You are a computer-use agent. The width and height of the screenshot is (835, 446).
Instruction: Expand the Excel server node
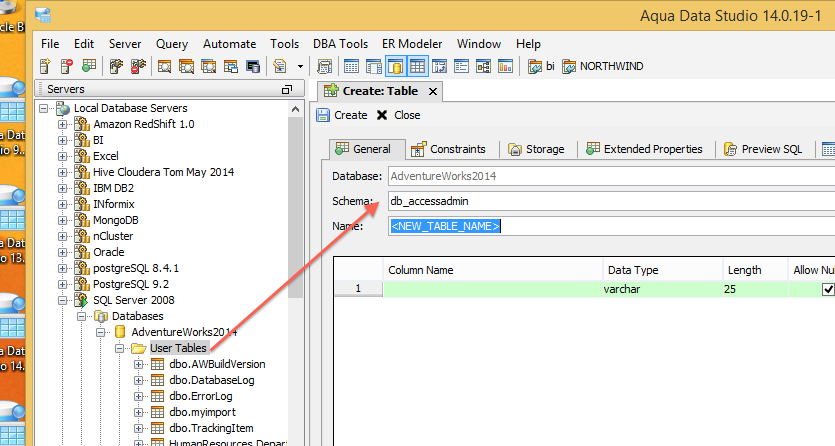point(63,156)
